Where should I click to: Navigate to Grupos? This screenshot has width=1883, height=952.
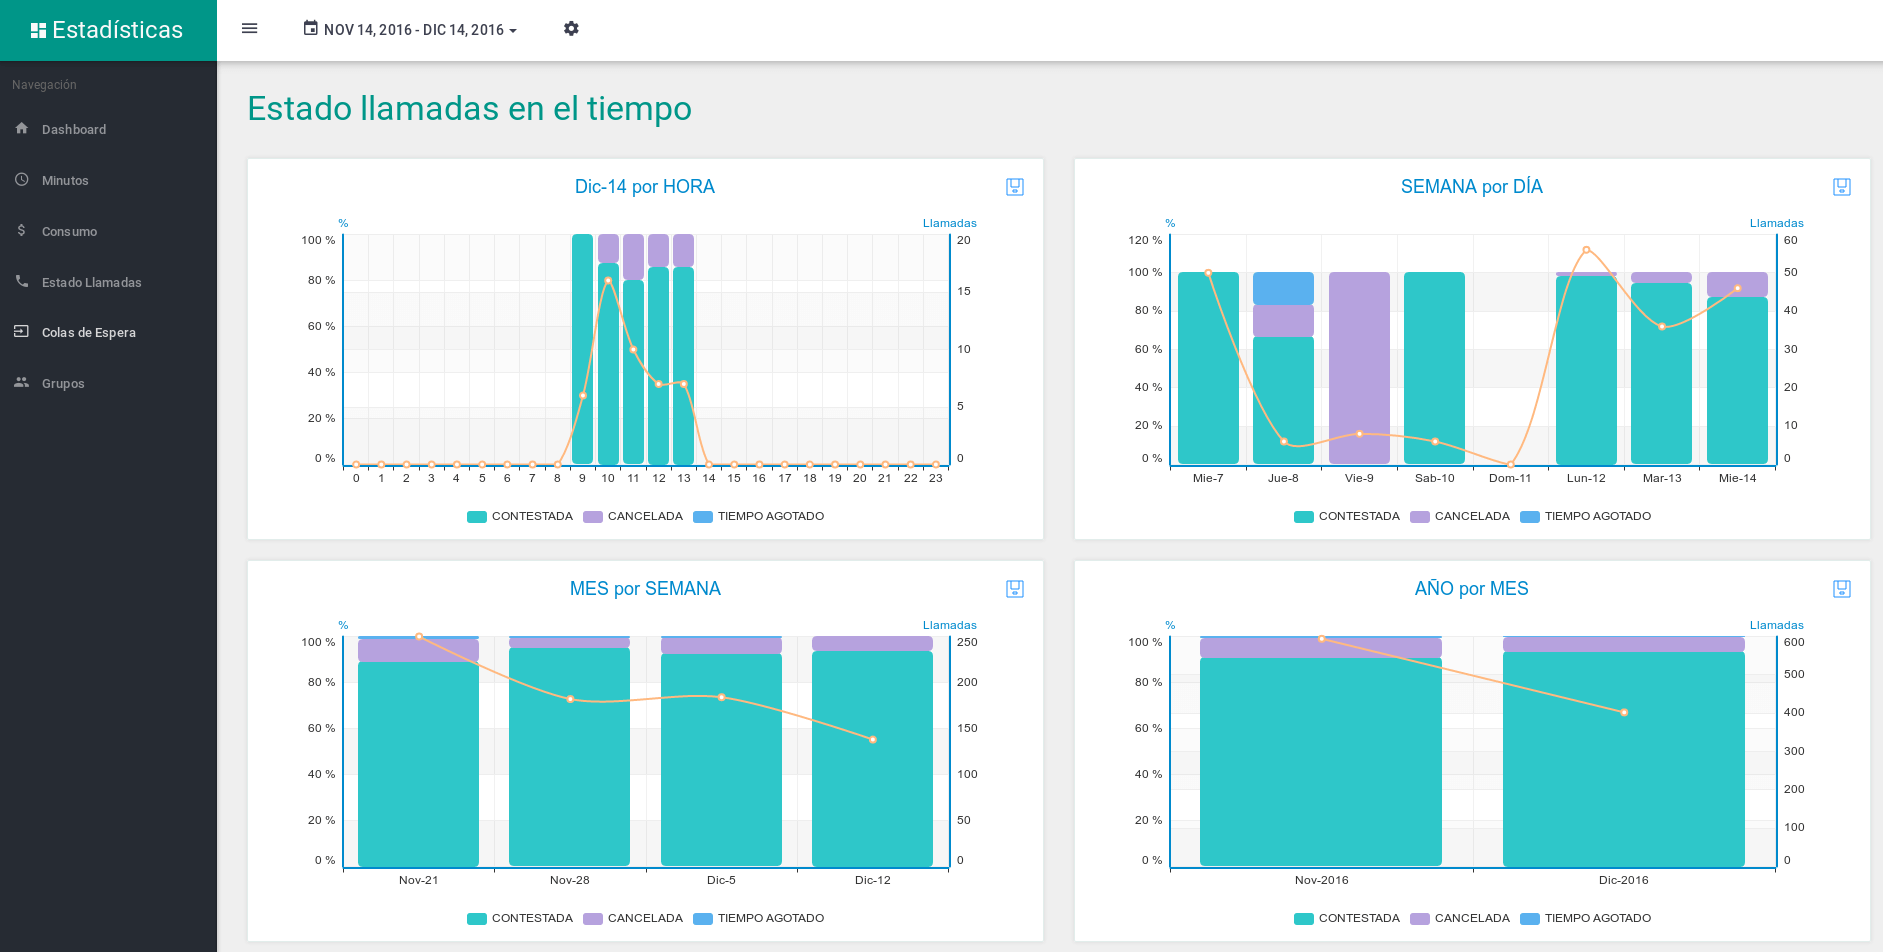click(108, 383)
